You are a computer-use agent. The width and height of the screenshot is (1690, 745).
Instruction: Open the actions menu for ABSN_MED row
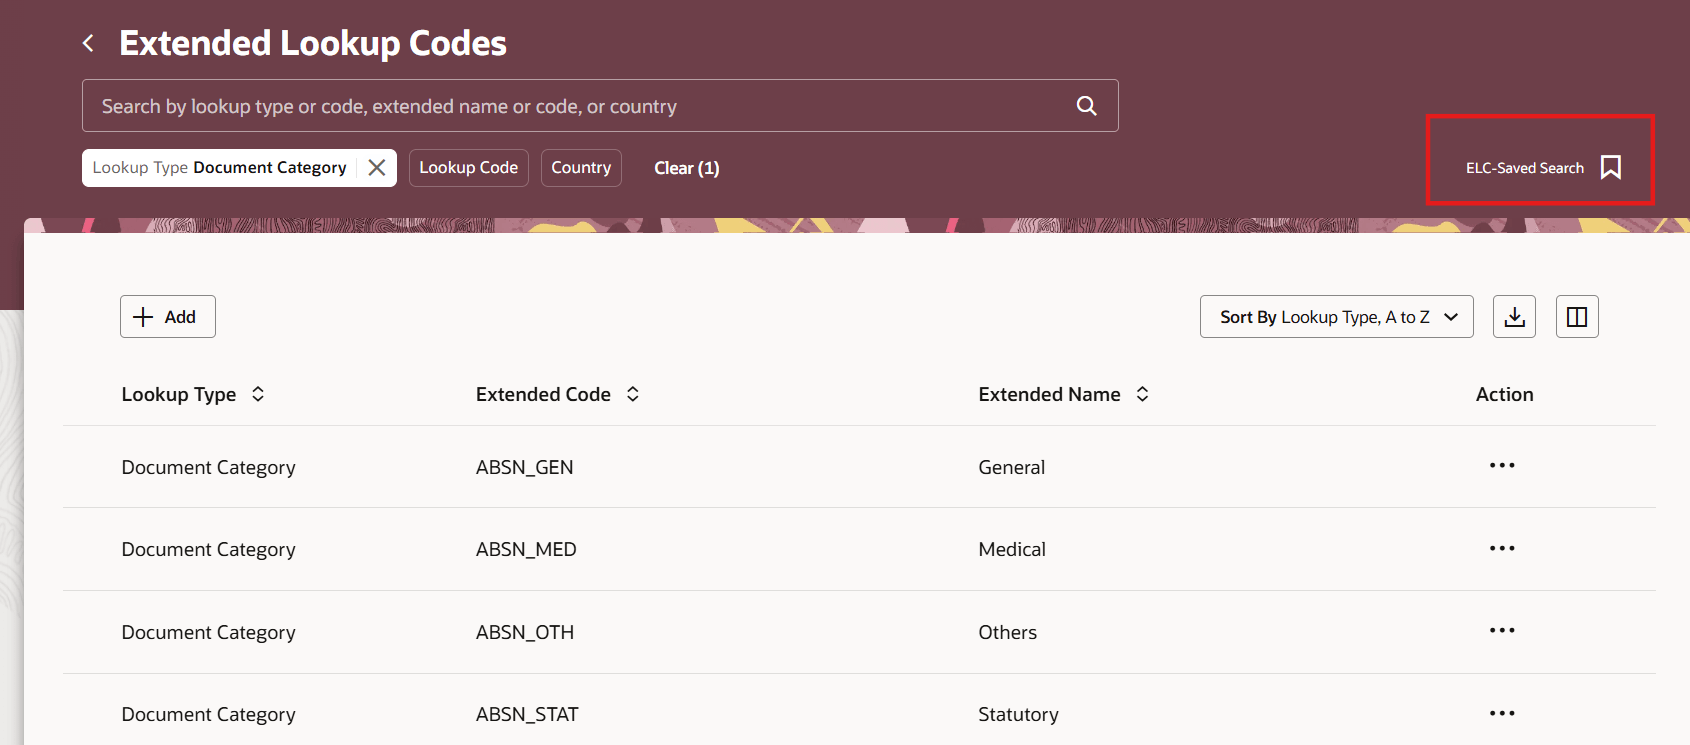[1502, 548]
